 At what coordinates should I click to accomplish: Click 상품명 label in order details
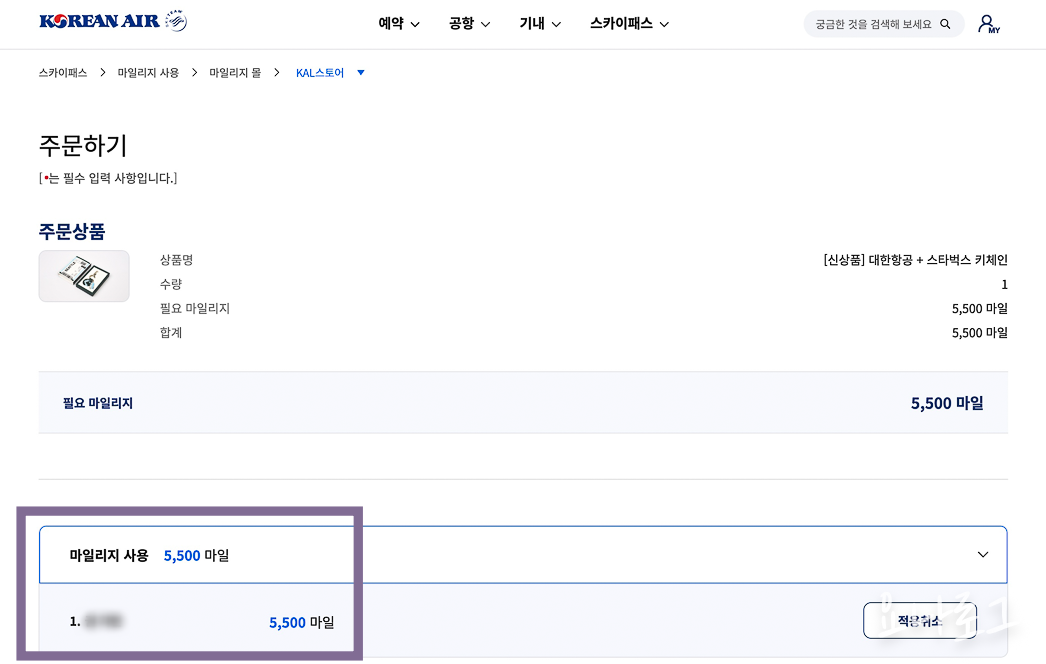176,260
